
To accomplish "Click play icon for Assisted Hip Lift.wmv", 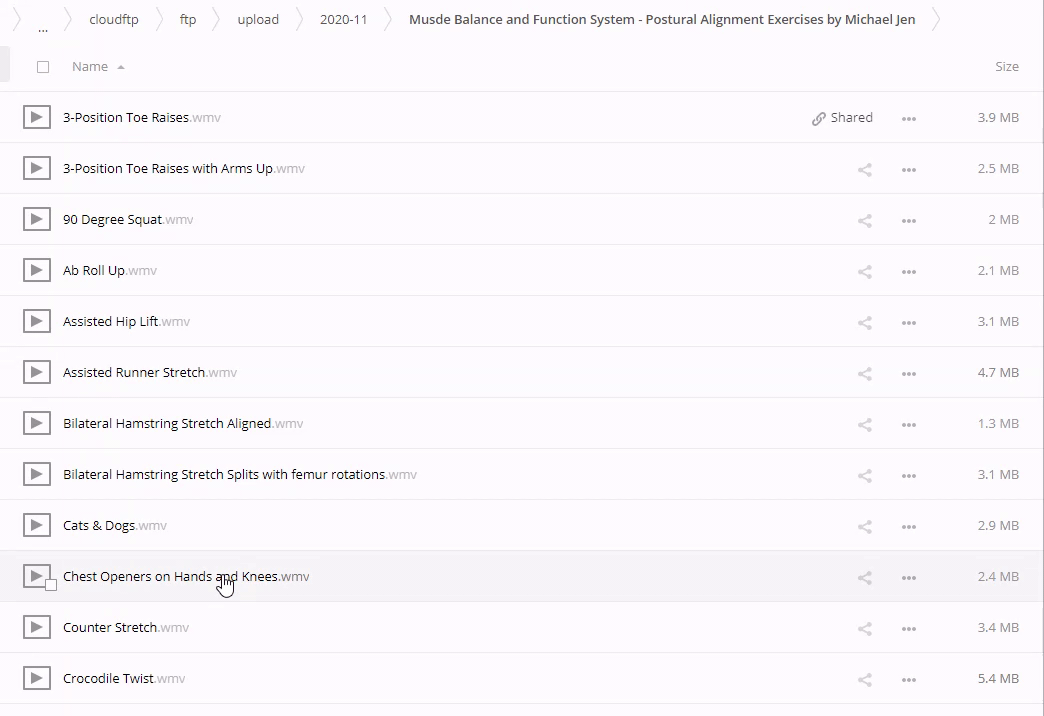I will point(37,322).
